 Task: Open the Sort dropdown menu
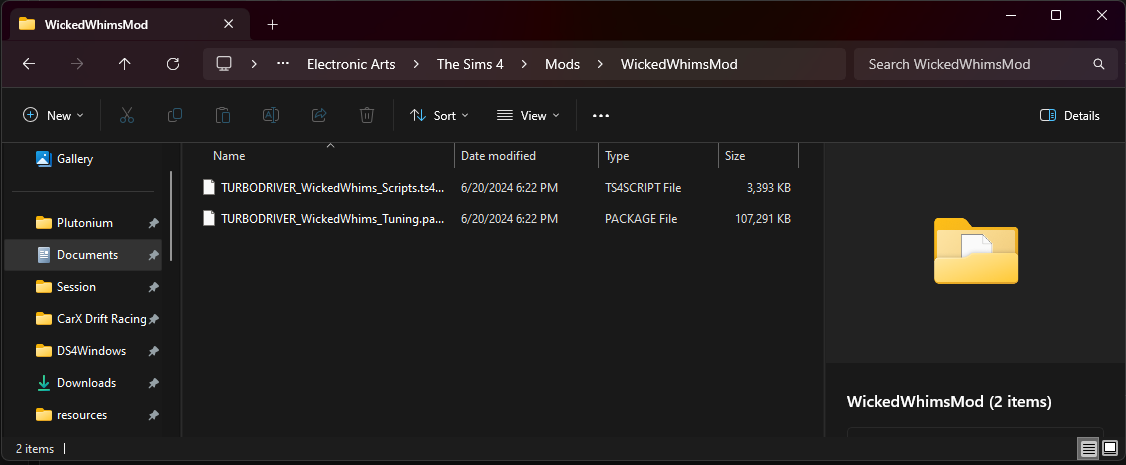point(439,116)
